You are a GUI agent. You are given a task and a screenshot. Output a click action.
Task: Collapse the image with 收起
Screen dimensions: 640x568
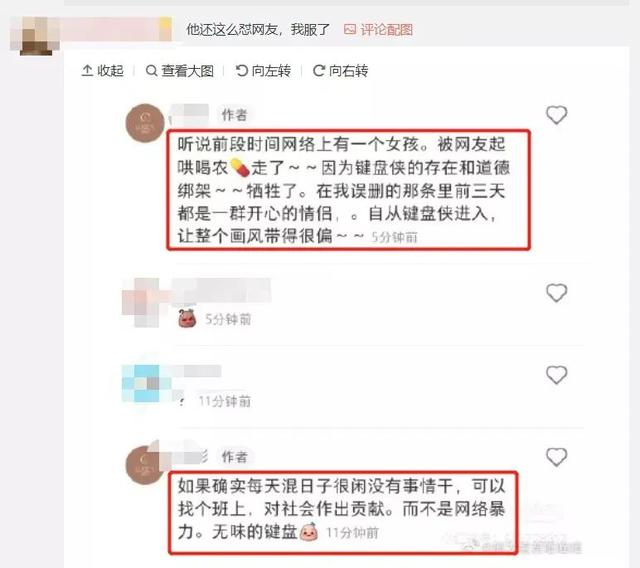[102, 71]
